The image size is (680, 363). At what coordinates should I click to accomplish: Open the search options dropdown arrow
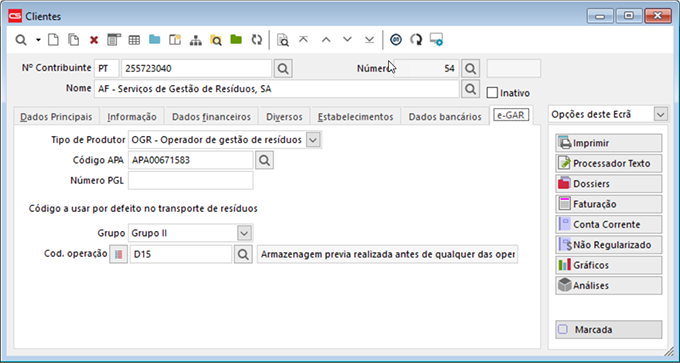pyautogui.click(x=38, y=40)
